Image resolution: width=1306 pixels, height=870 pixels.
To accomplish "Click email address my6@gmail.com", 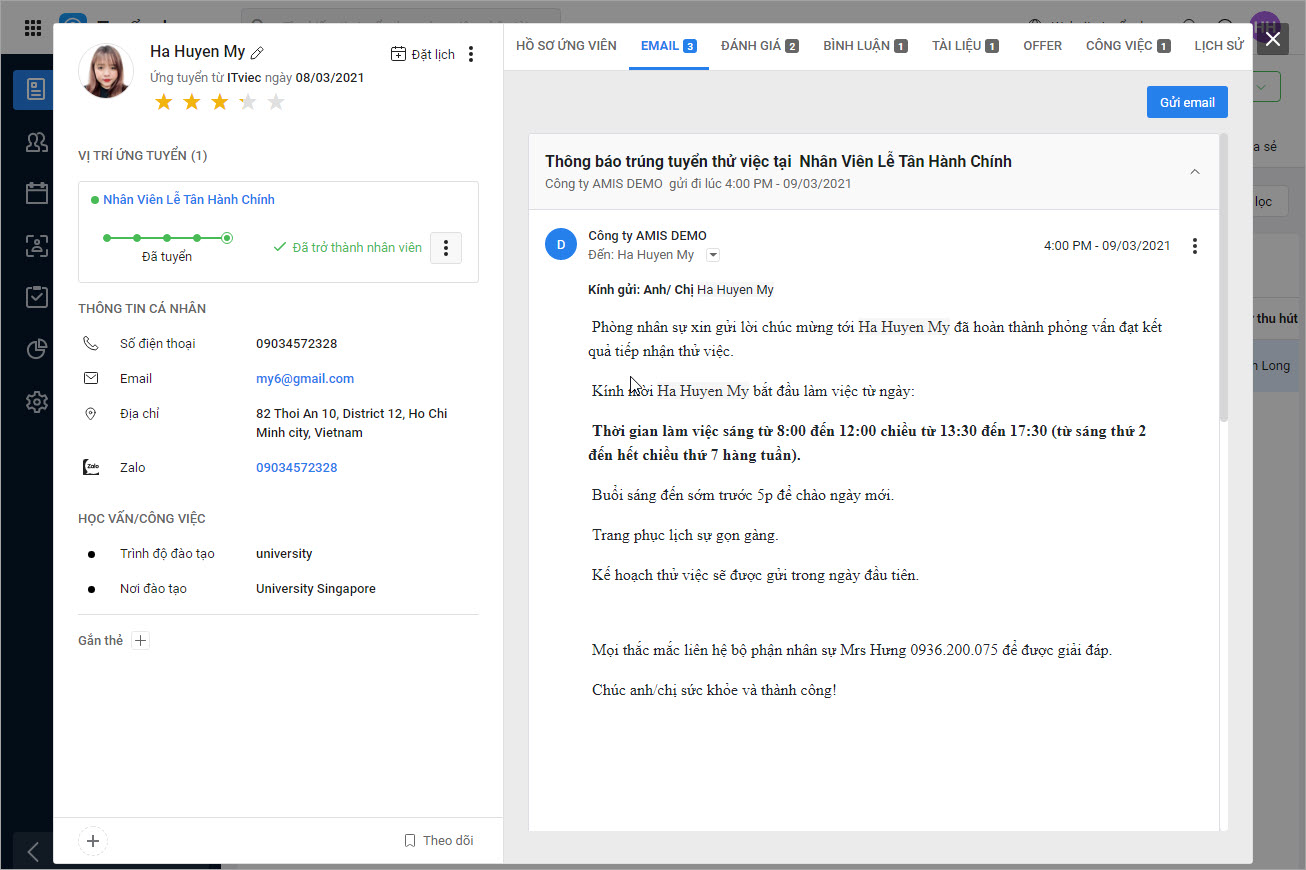I will [305, 379].
